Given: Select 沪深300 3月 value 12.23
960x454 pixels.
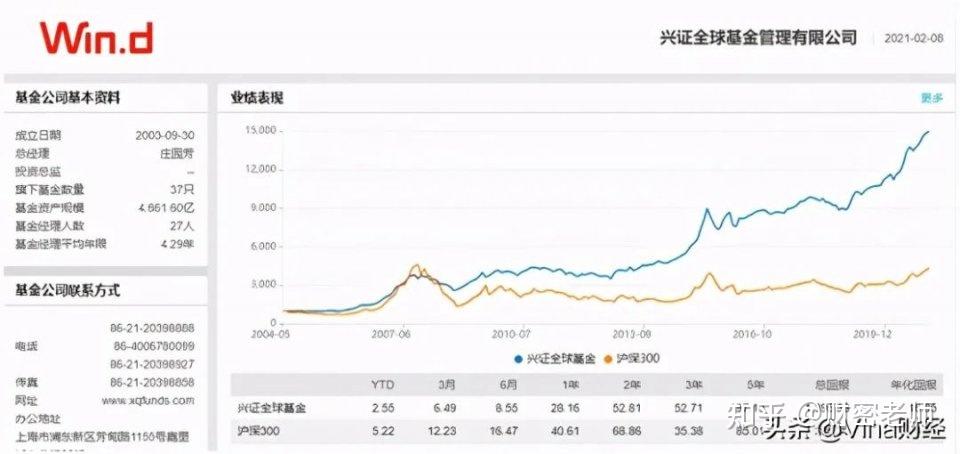Looking at the screenshot, I should (x=442, y=431).
